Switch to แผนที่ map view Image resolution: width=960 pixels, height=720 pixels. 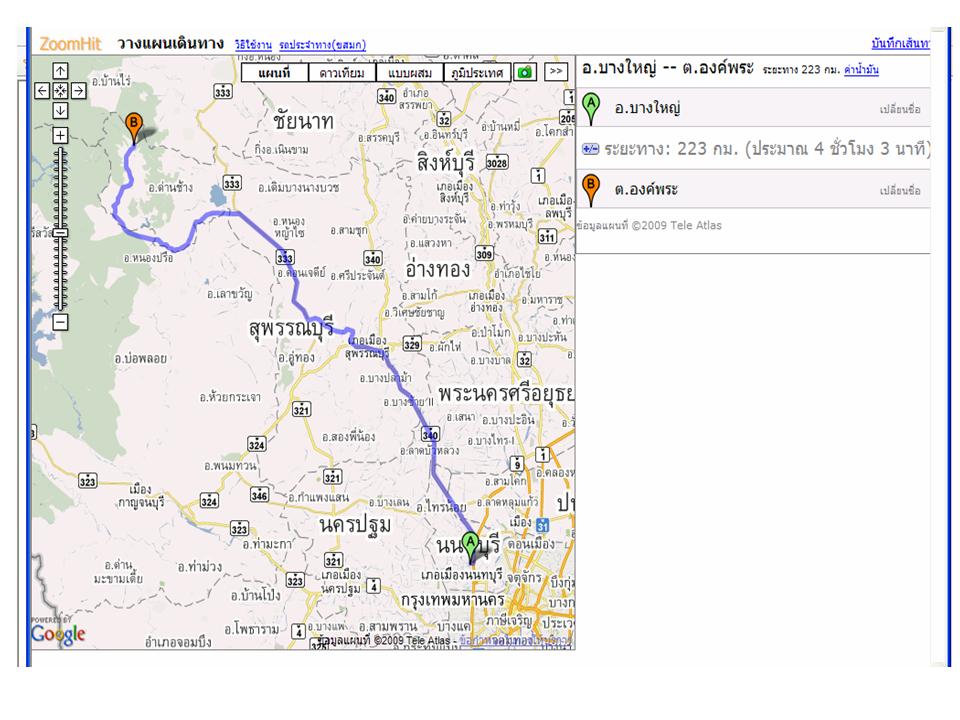tap(273, 72)
